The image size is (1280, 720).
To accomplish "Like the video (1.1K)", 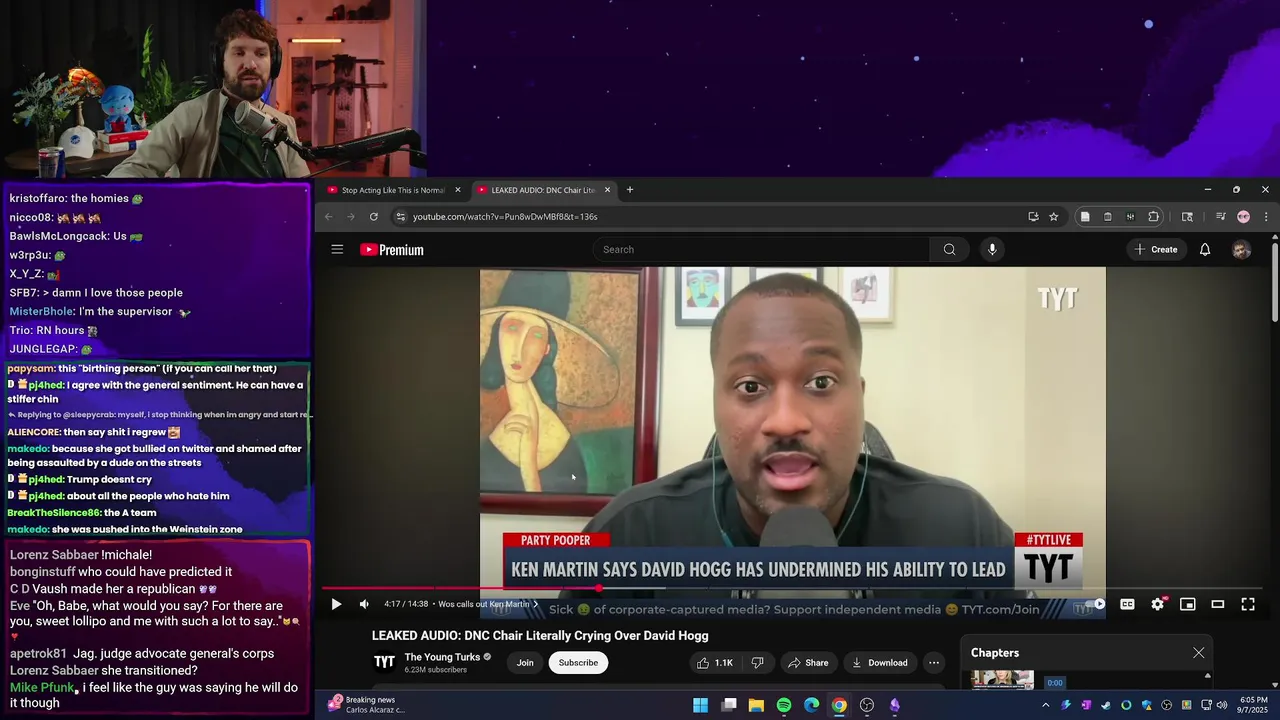I will [716, 662].
